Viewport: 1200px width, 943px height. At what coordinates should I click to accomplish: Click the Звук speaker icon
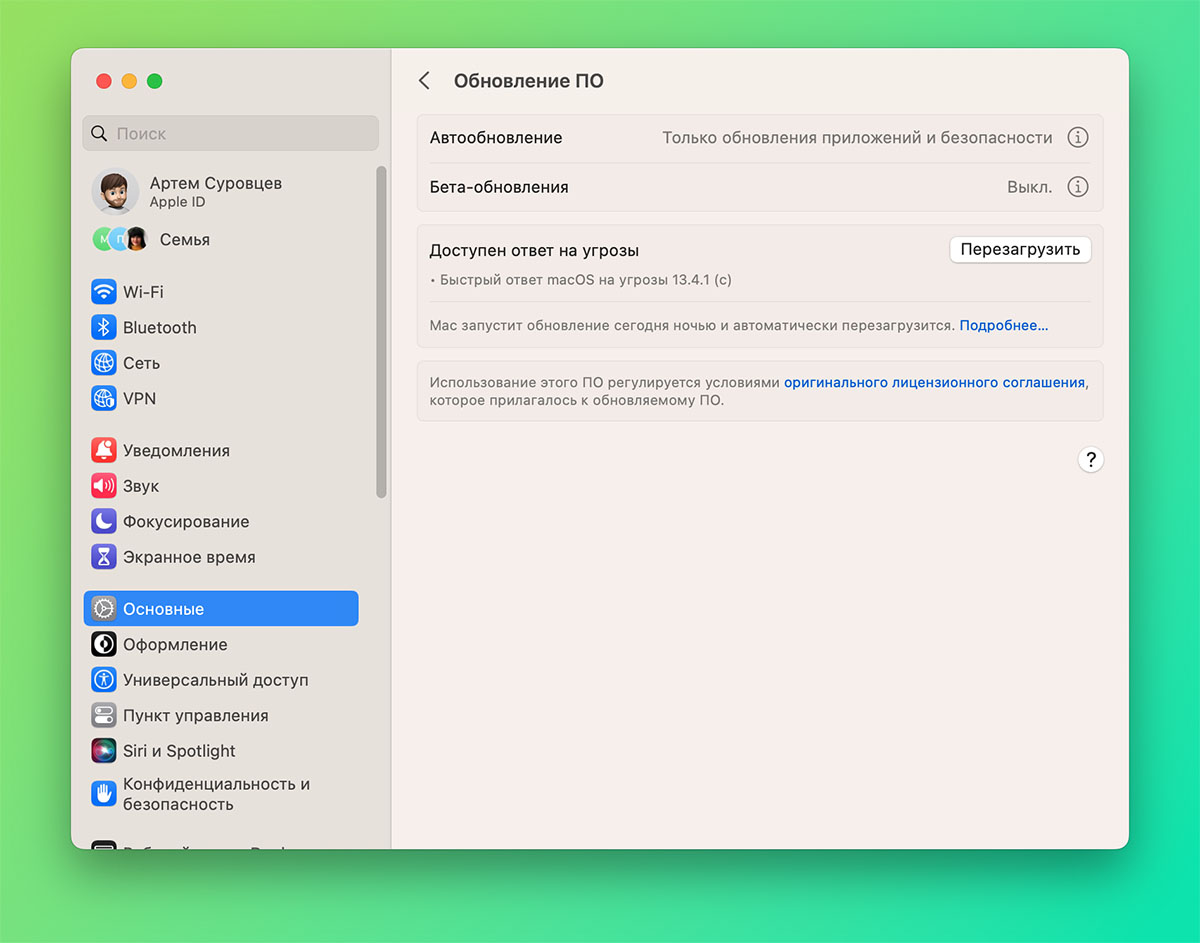point(104,486)
